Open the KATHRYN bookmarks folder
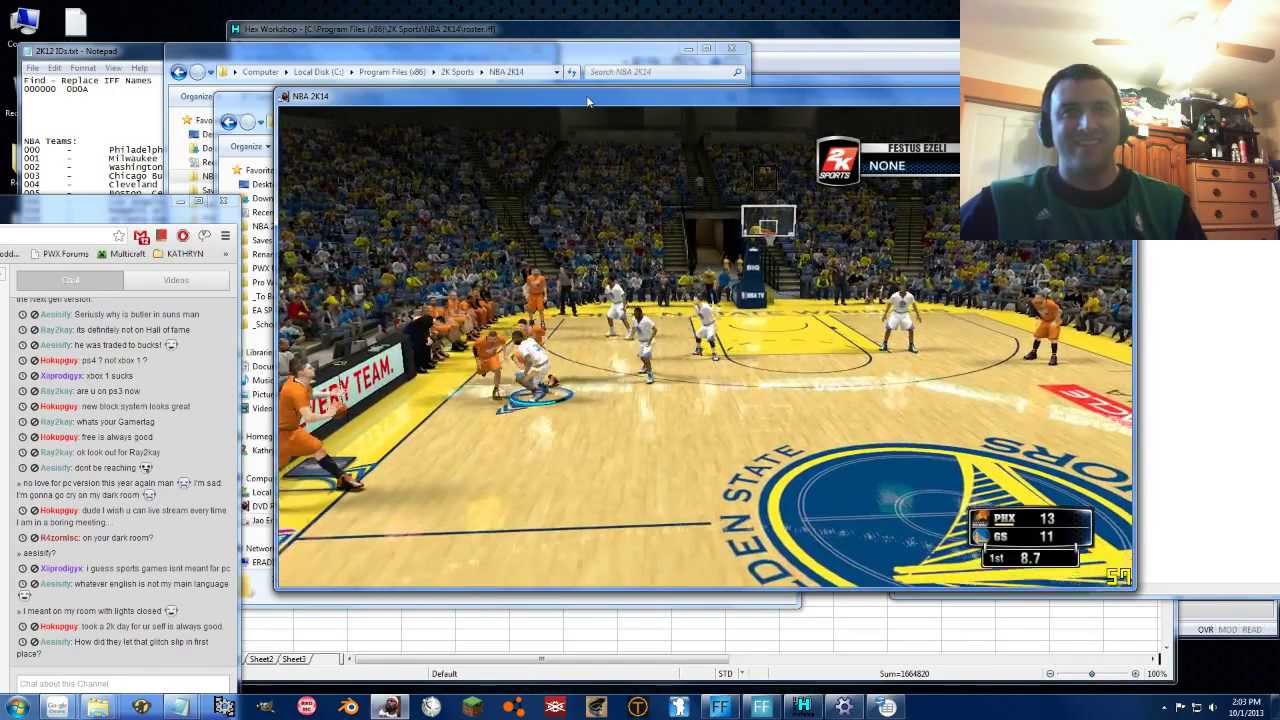1280x720 pixels. click(x=178, y=254)
